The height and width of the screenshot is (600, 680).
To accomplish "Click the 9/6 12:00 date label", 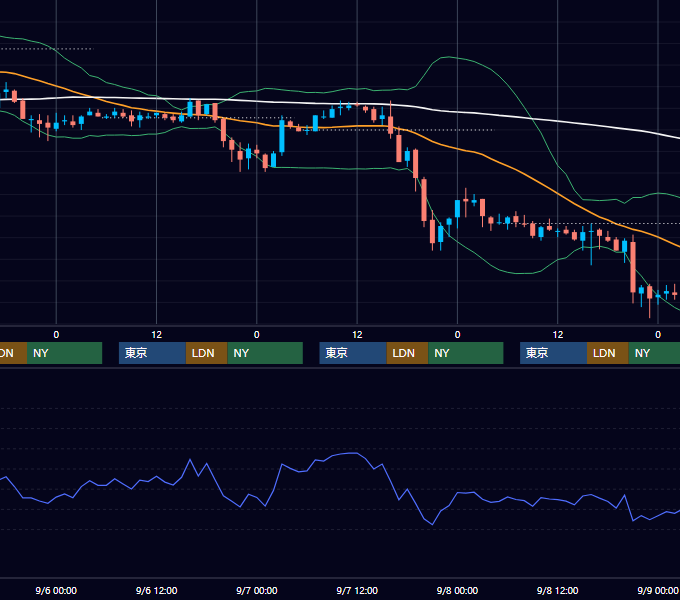I will tap(157, 590).
